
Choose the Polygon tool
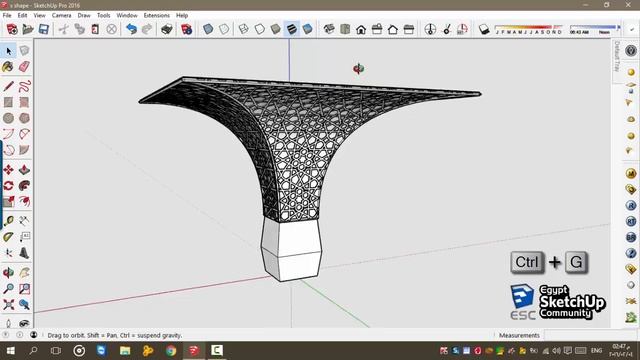pyautogui.click(x=24, y=118)
